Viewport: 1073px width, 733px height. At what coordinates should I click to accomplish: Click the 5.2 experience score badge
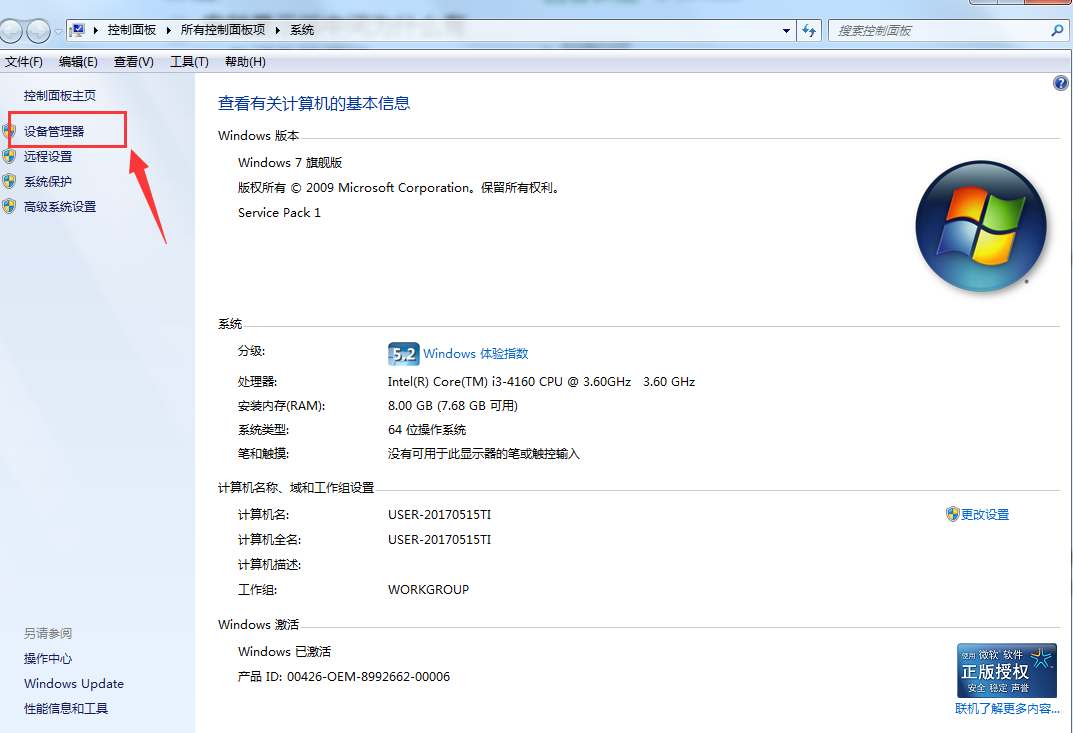(403, 354)
